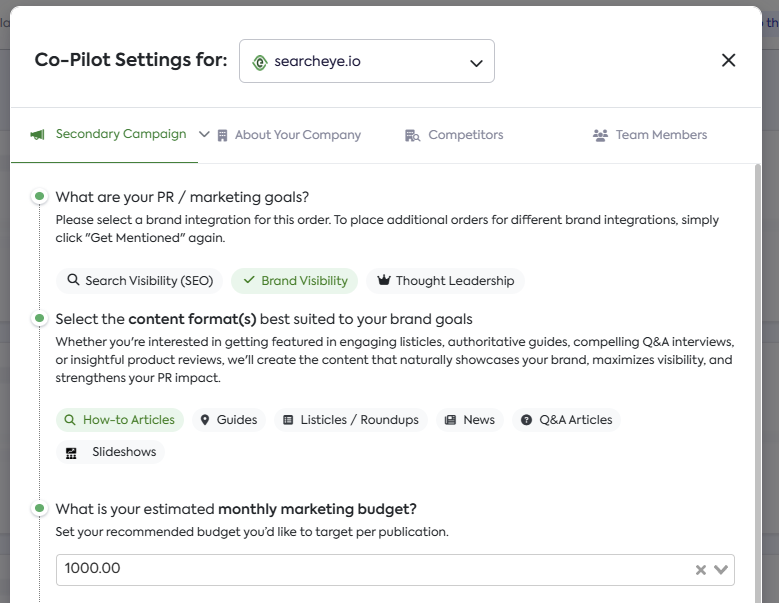779x603 pixels.
Task: Click the question mark icon on Q&A Articles
Action: tap(526, 420)
